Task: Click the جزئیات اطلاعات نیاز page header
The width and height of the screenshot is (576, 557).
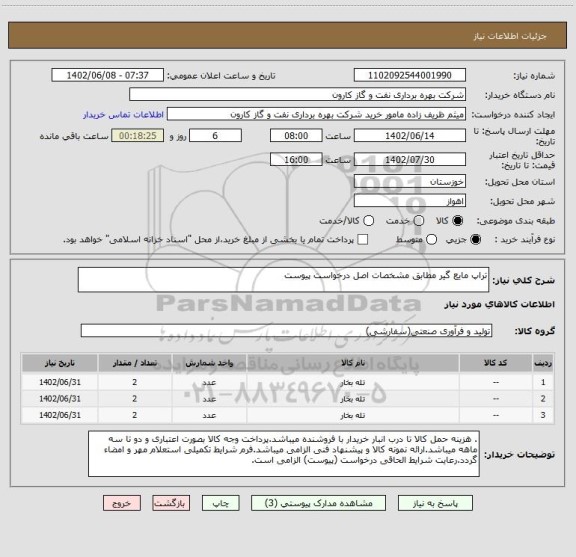Action: (x=510, y=36)
